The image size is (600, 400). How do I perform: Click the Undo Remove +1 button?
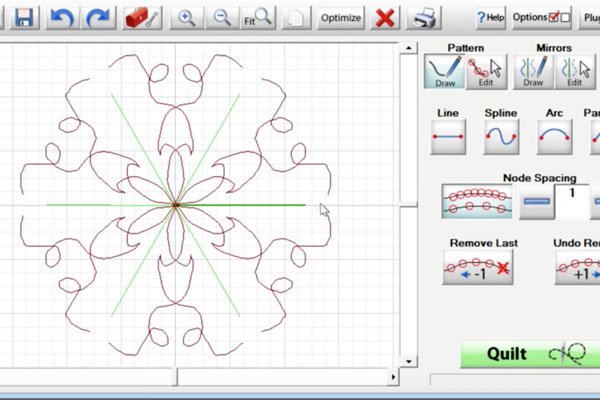point(578,267)
